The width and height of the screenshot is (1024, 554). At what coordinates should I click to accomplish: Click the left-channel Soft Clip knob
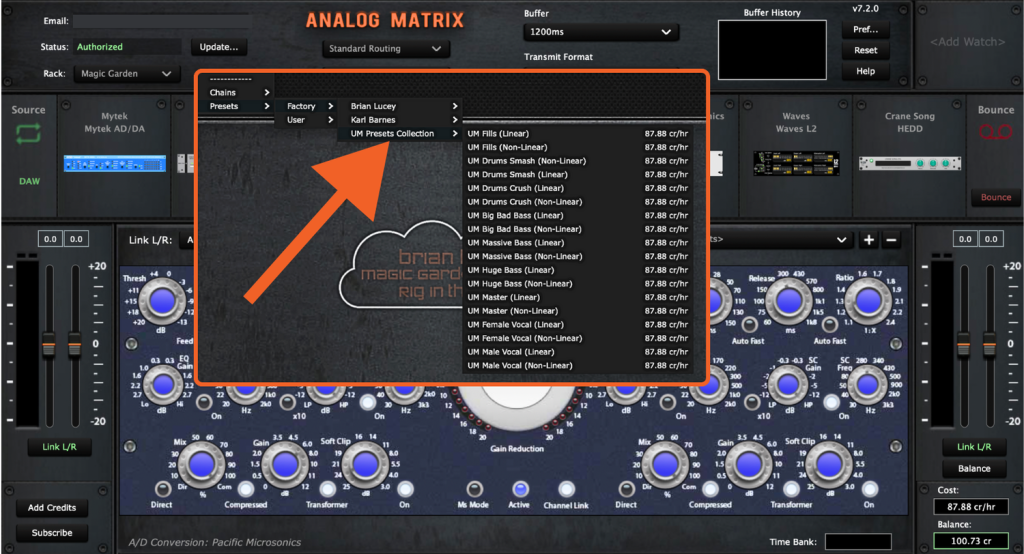364,465
